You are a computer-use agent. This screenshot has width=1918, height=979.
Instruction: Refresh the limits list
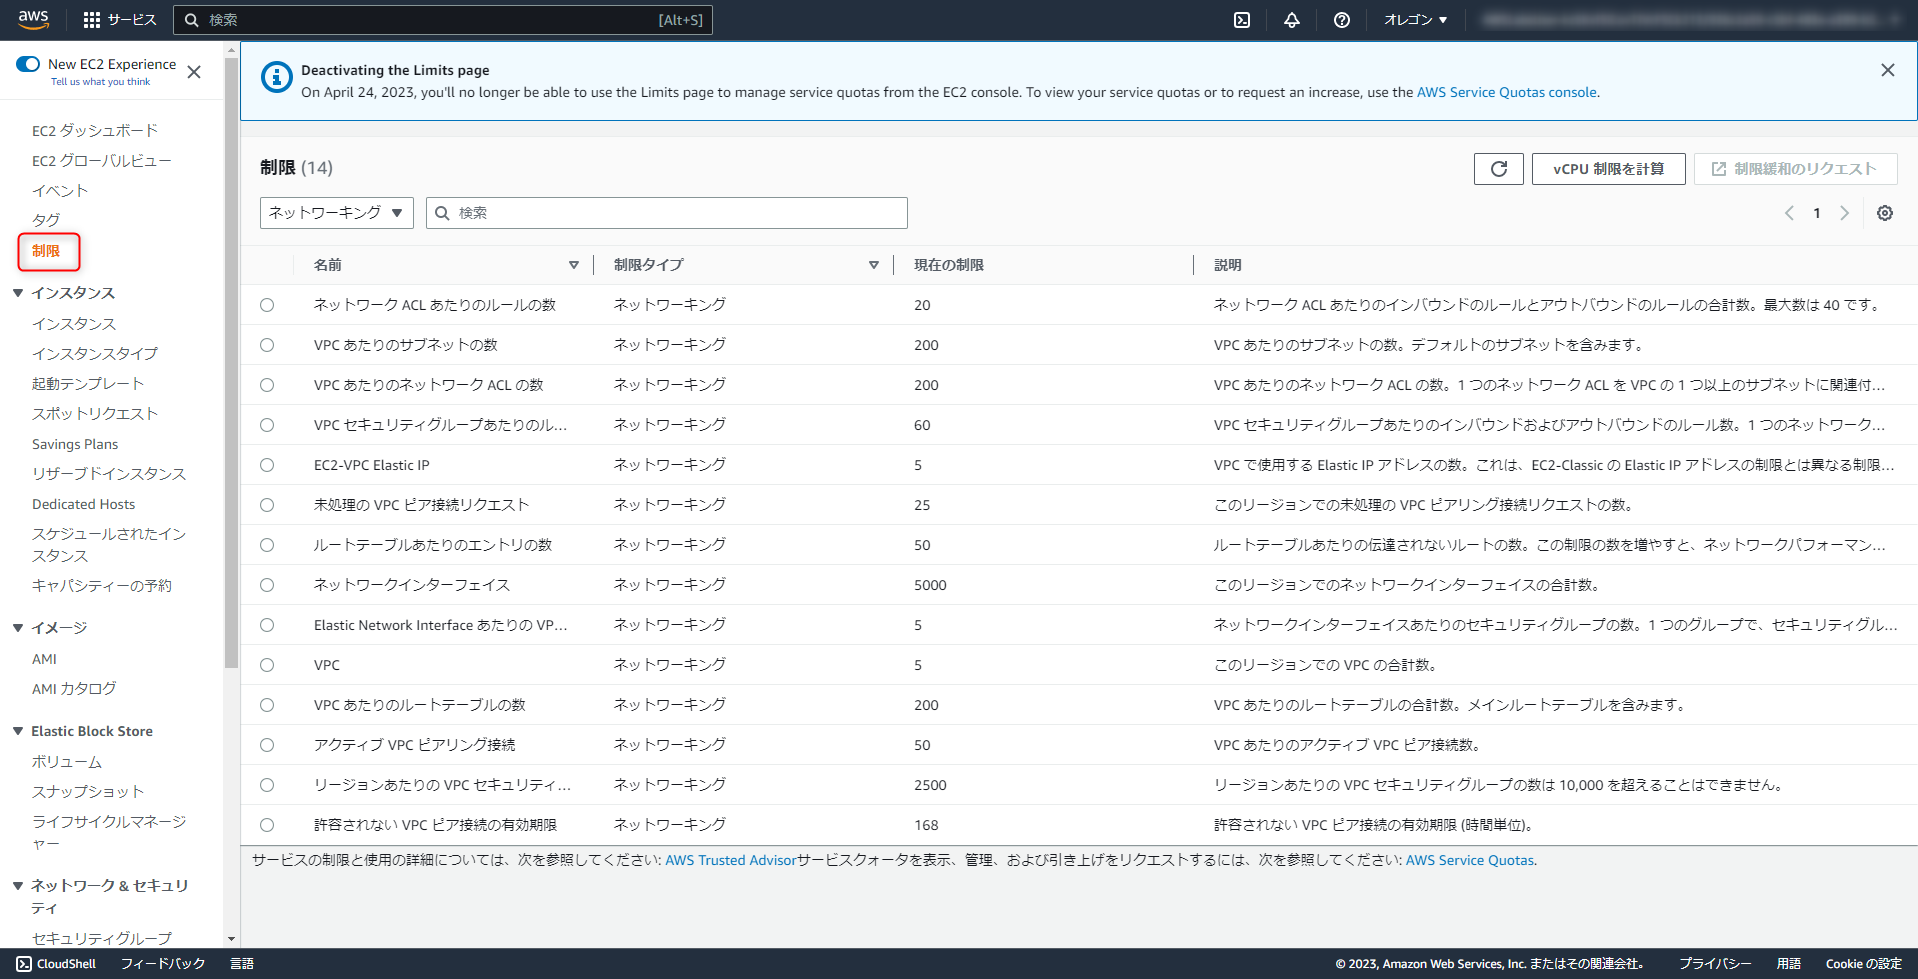pos(1497,168)
